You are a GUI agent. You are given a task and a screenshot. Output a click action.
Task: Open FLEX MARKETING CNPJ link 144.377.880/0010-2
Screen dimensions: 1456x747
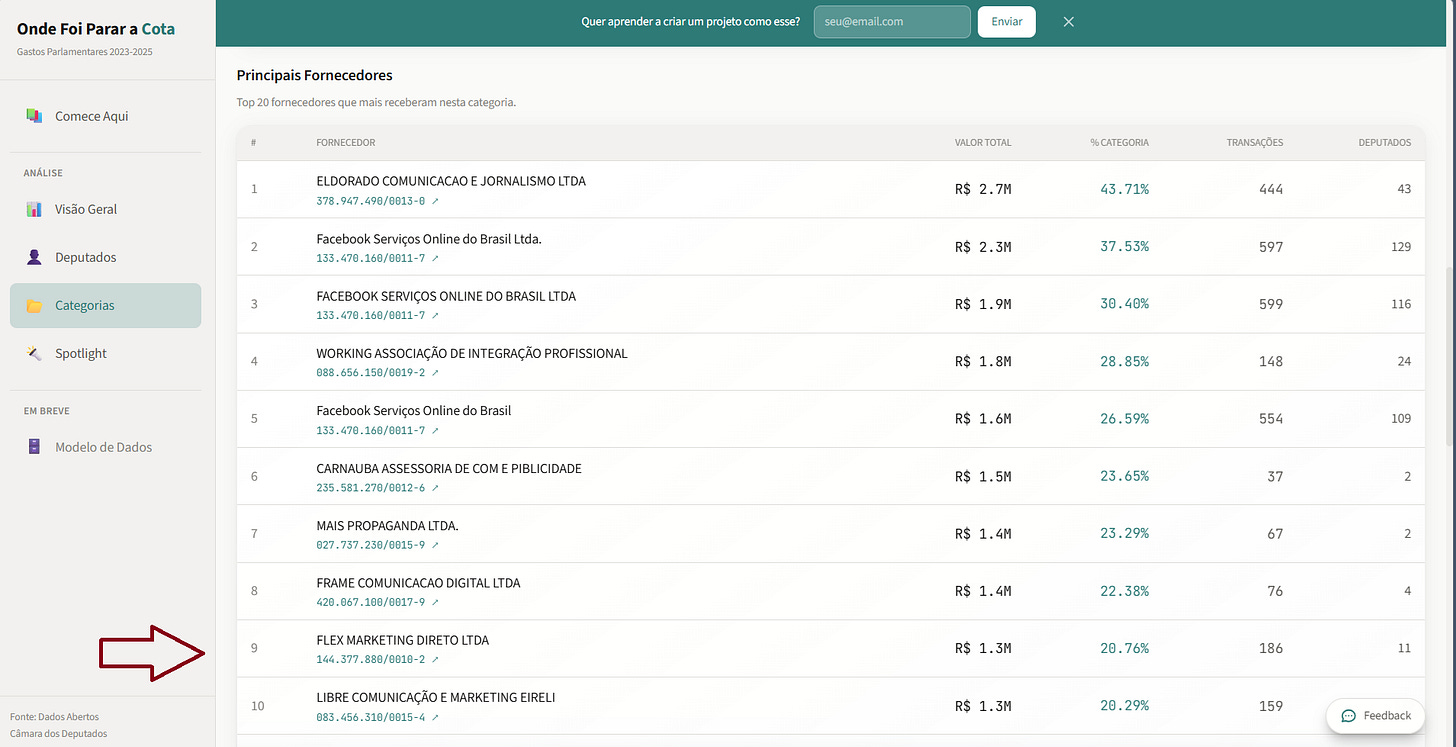click(x=377, y=660)
